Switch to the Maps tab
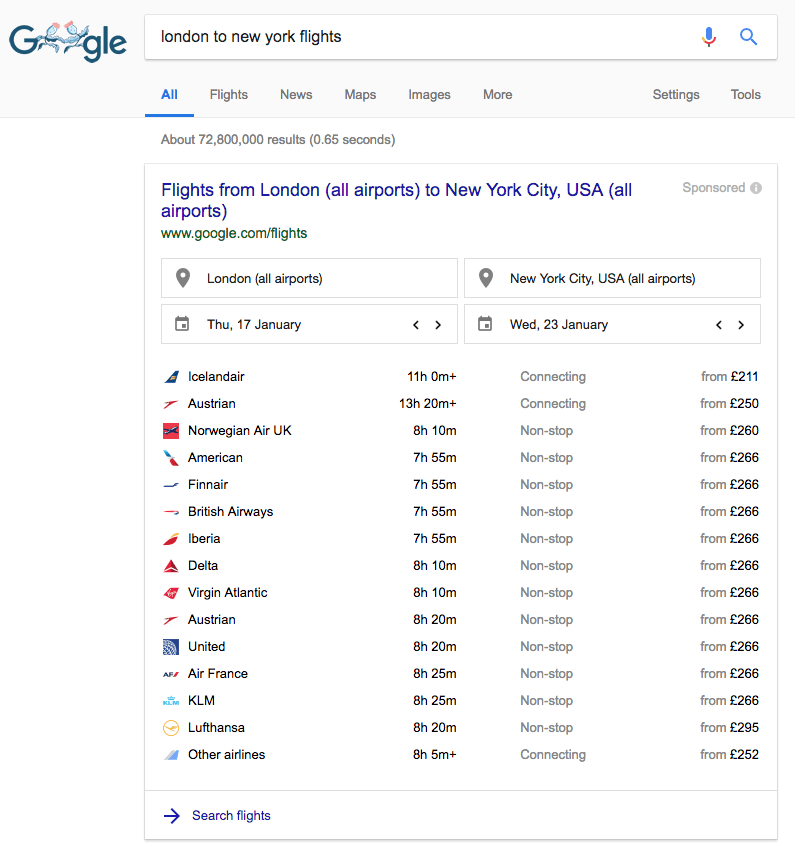 click(x=360, y=95)
